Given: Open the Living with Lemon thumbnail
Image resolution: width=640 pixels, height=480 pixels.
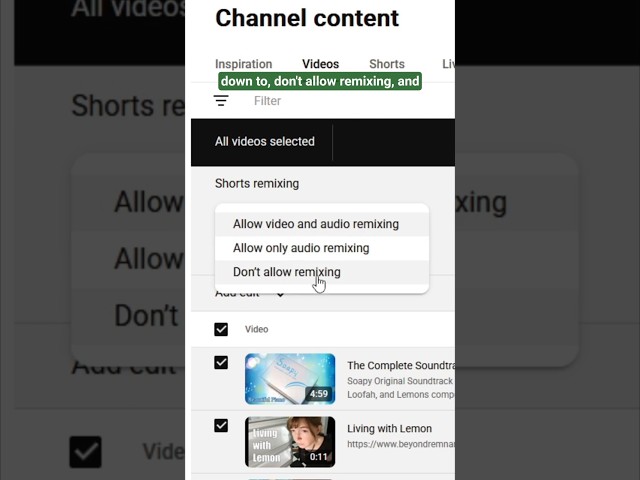Looking at the screenshot, I should click(x=290, y=442).
